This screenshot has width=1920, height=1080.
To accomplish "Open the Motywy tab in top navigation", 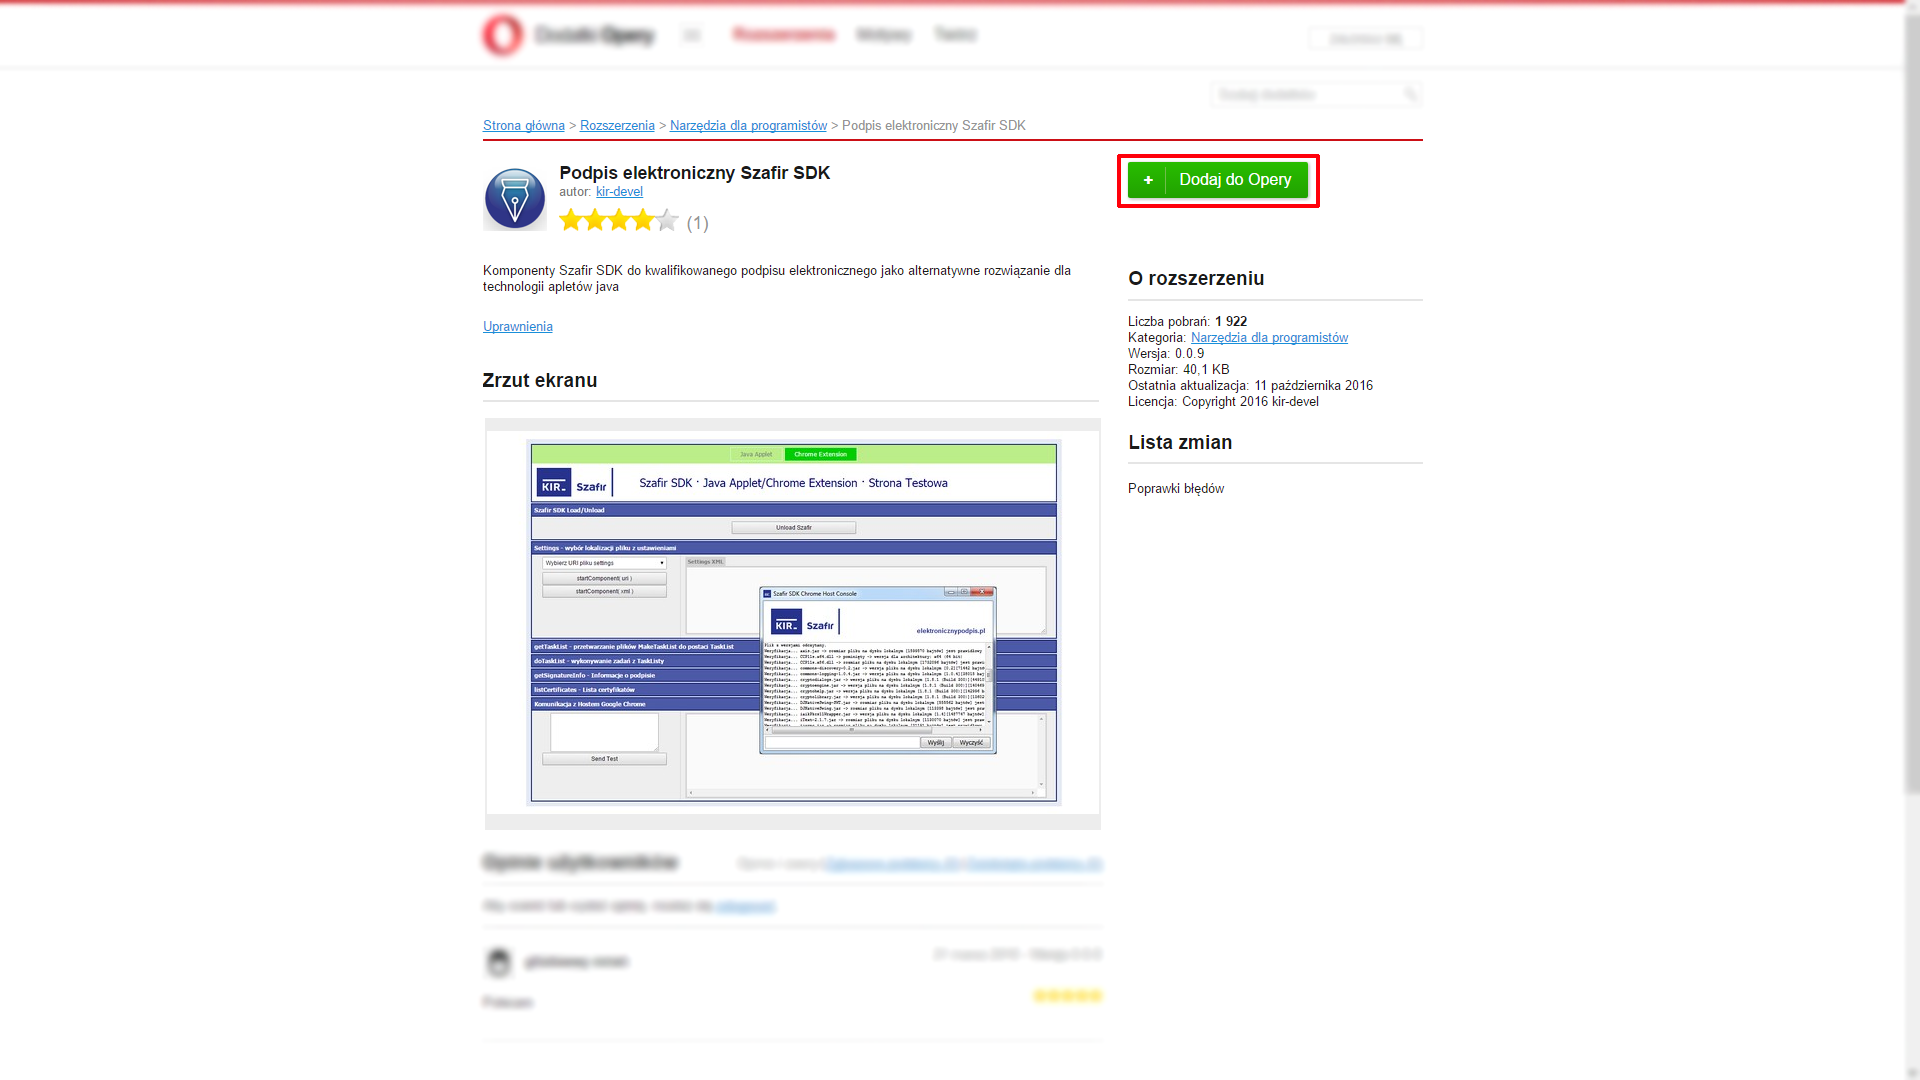I will pyautogui.click(x=883, y=35).
